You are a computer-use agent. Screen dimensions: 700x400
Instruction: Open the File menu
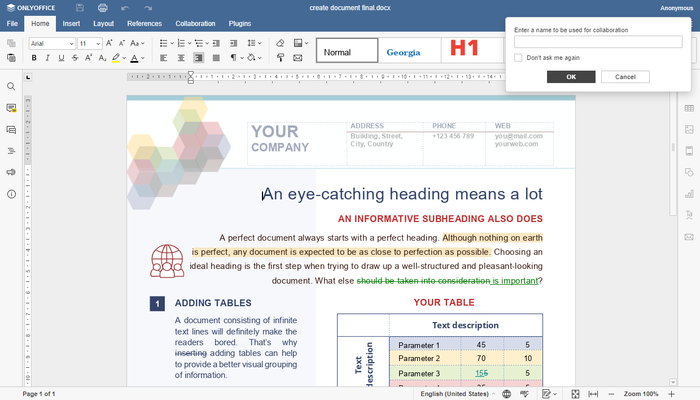coord(12,23)
